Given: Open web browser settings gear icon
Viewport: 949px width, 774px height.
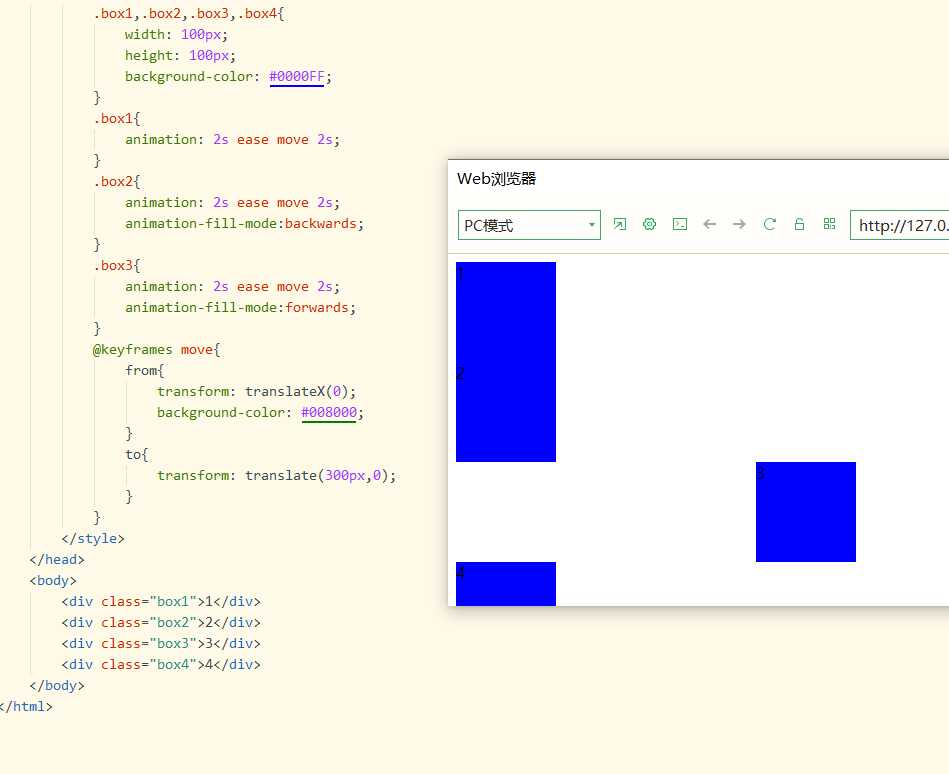Looking at the screenshot, I should tap(649, 225).
